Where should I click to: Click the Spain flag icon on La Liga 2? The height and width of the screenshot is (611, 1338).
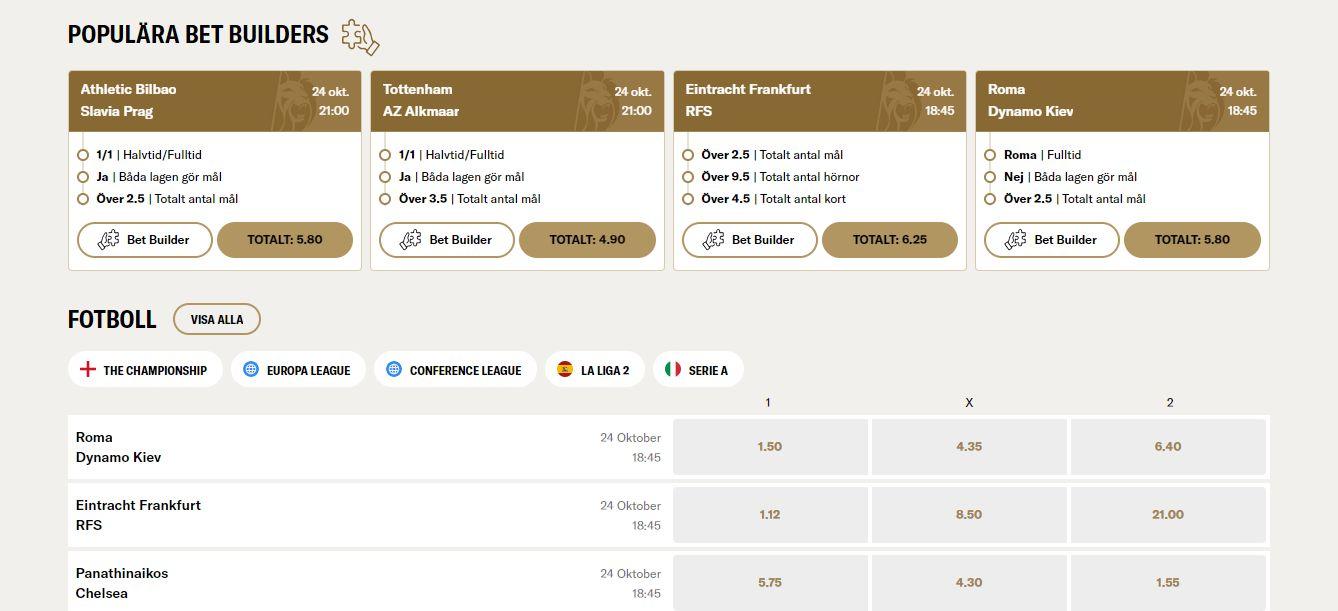pyautogui.click(x=565, y=369)
